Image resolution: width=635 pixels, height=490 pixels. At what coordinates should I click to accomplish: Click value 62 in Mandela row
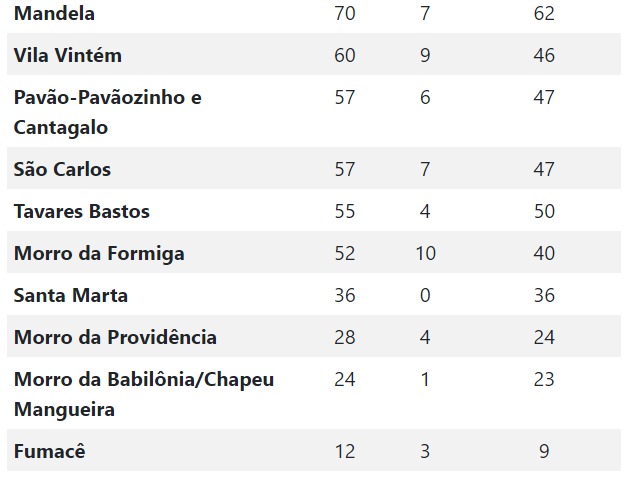544,13
